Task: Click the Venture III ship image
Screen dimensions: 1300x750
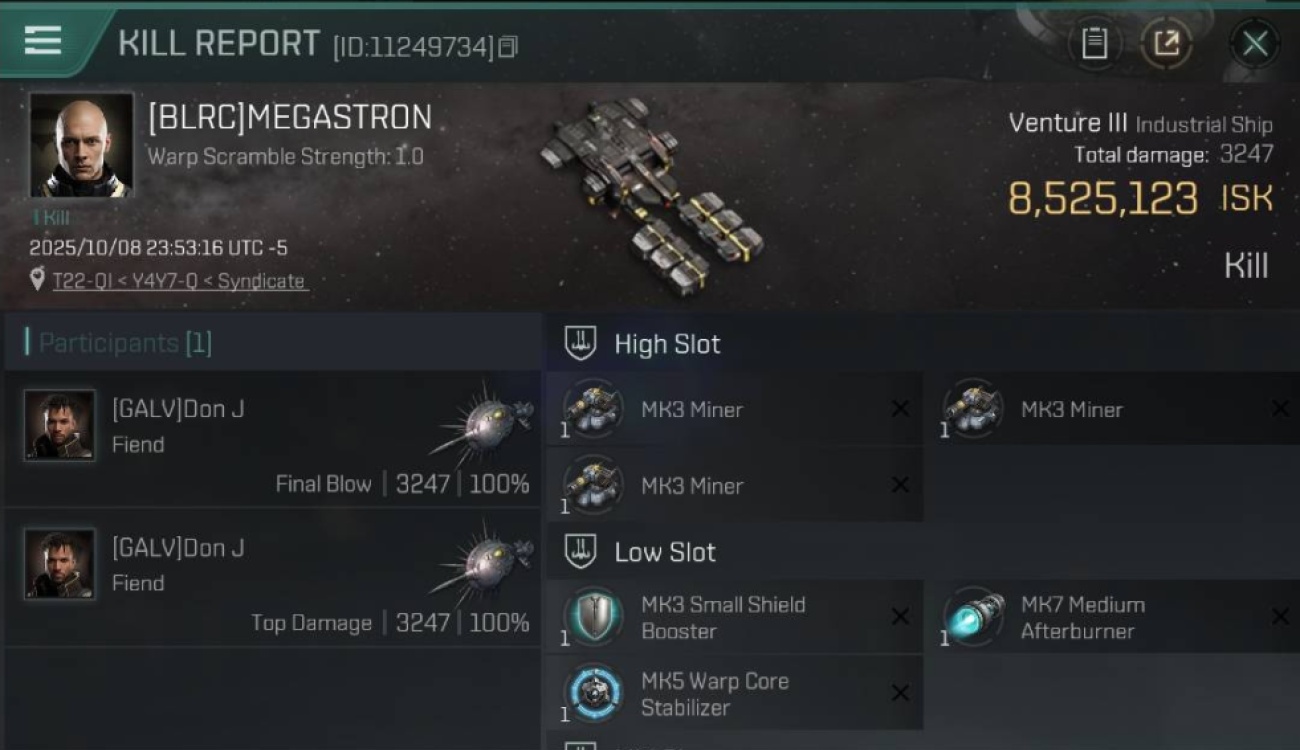Action: 652,190
